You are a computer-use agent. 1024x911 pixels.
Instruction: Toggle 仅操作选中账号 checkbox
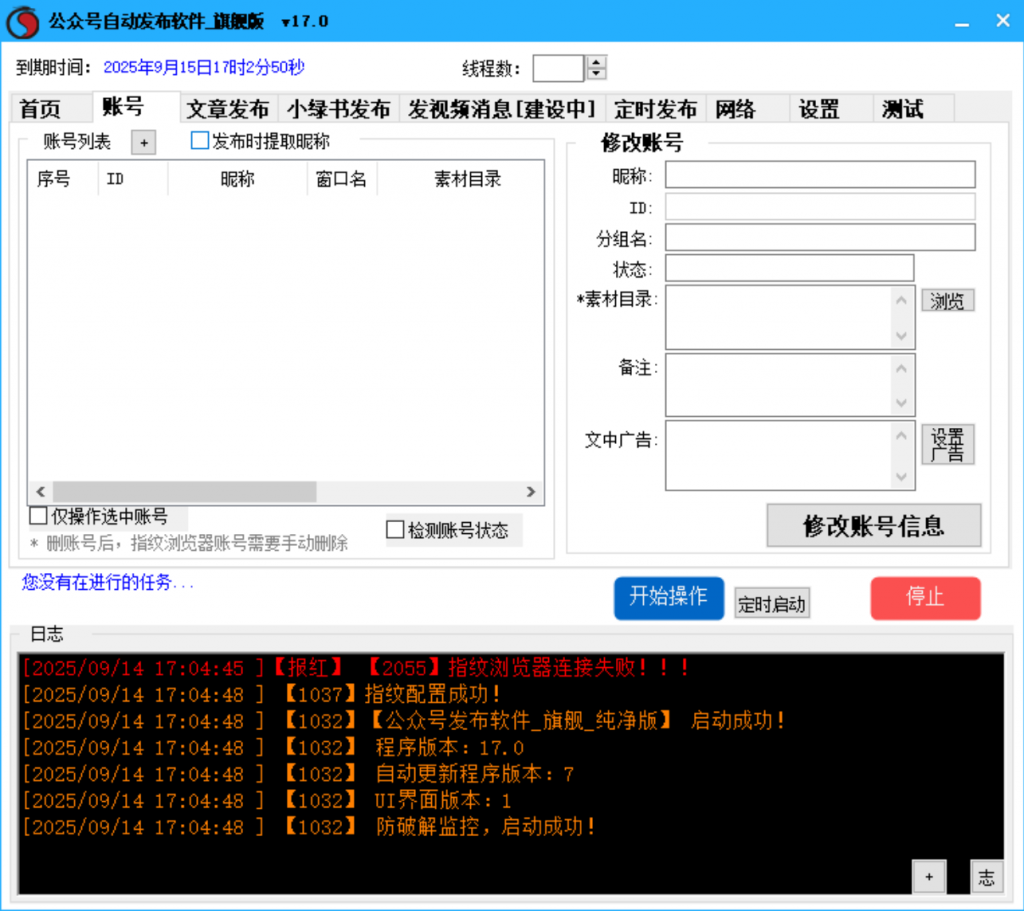pyautogui.click(x=39, y=516)
